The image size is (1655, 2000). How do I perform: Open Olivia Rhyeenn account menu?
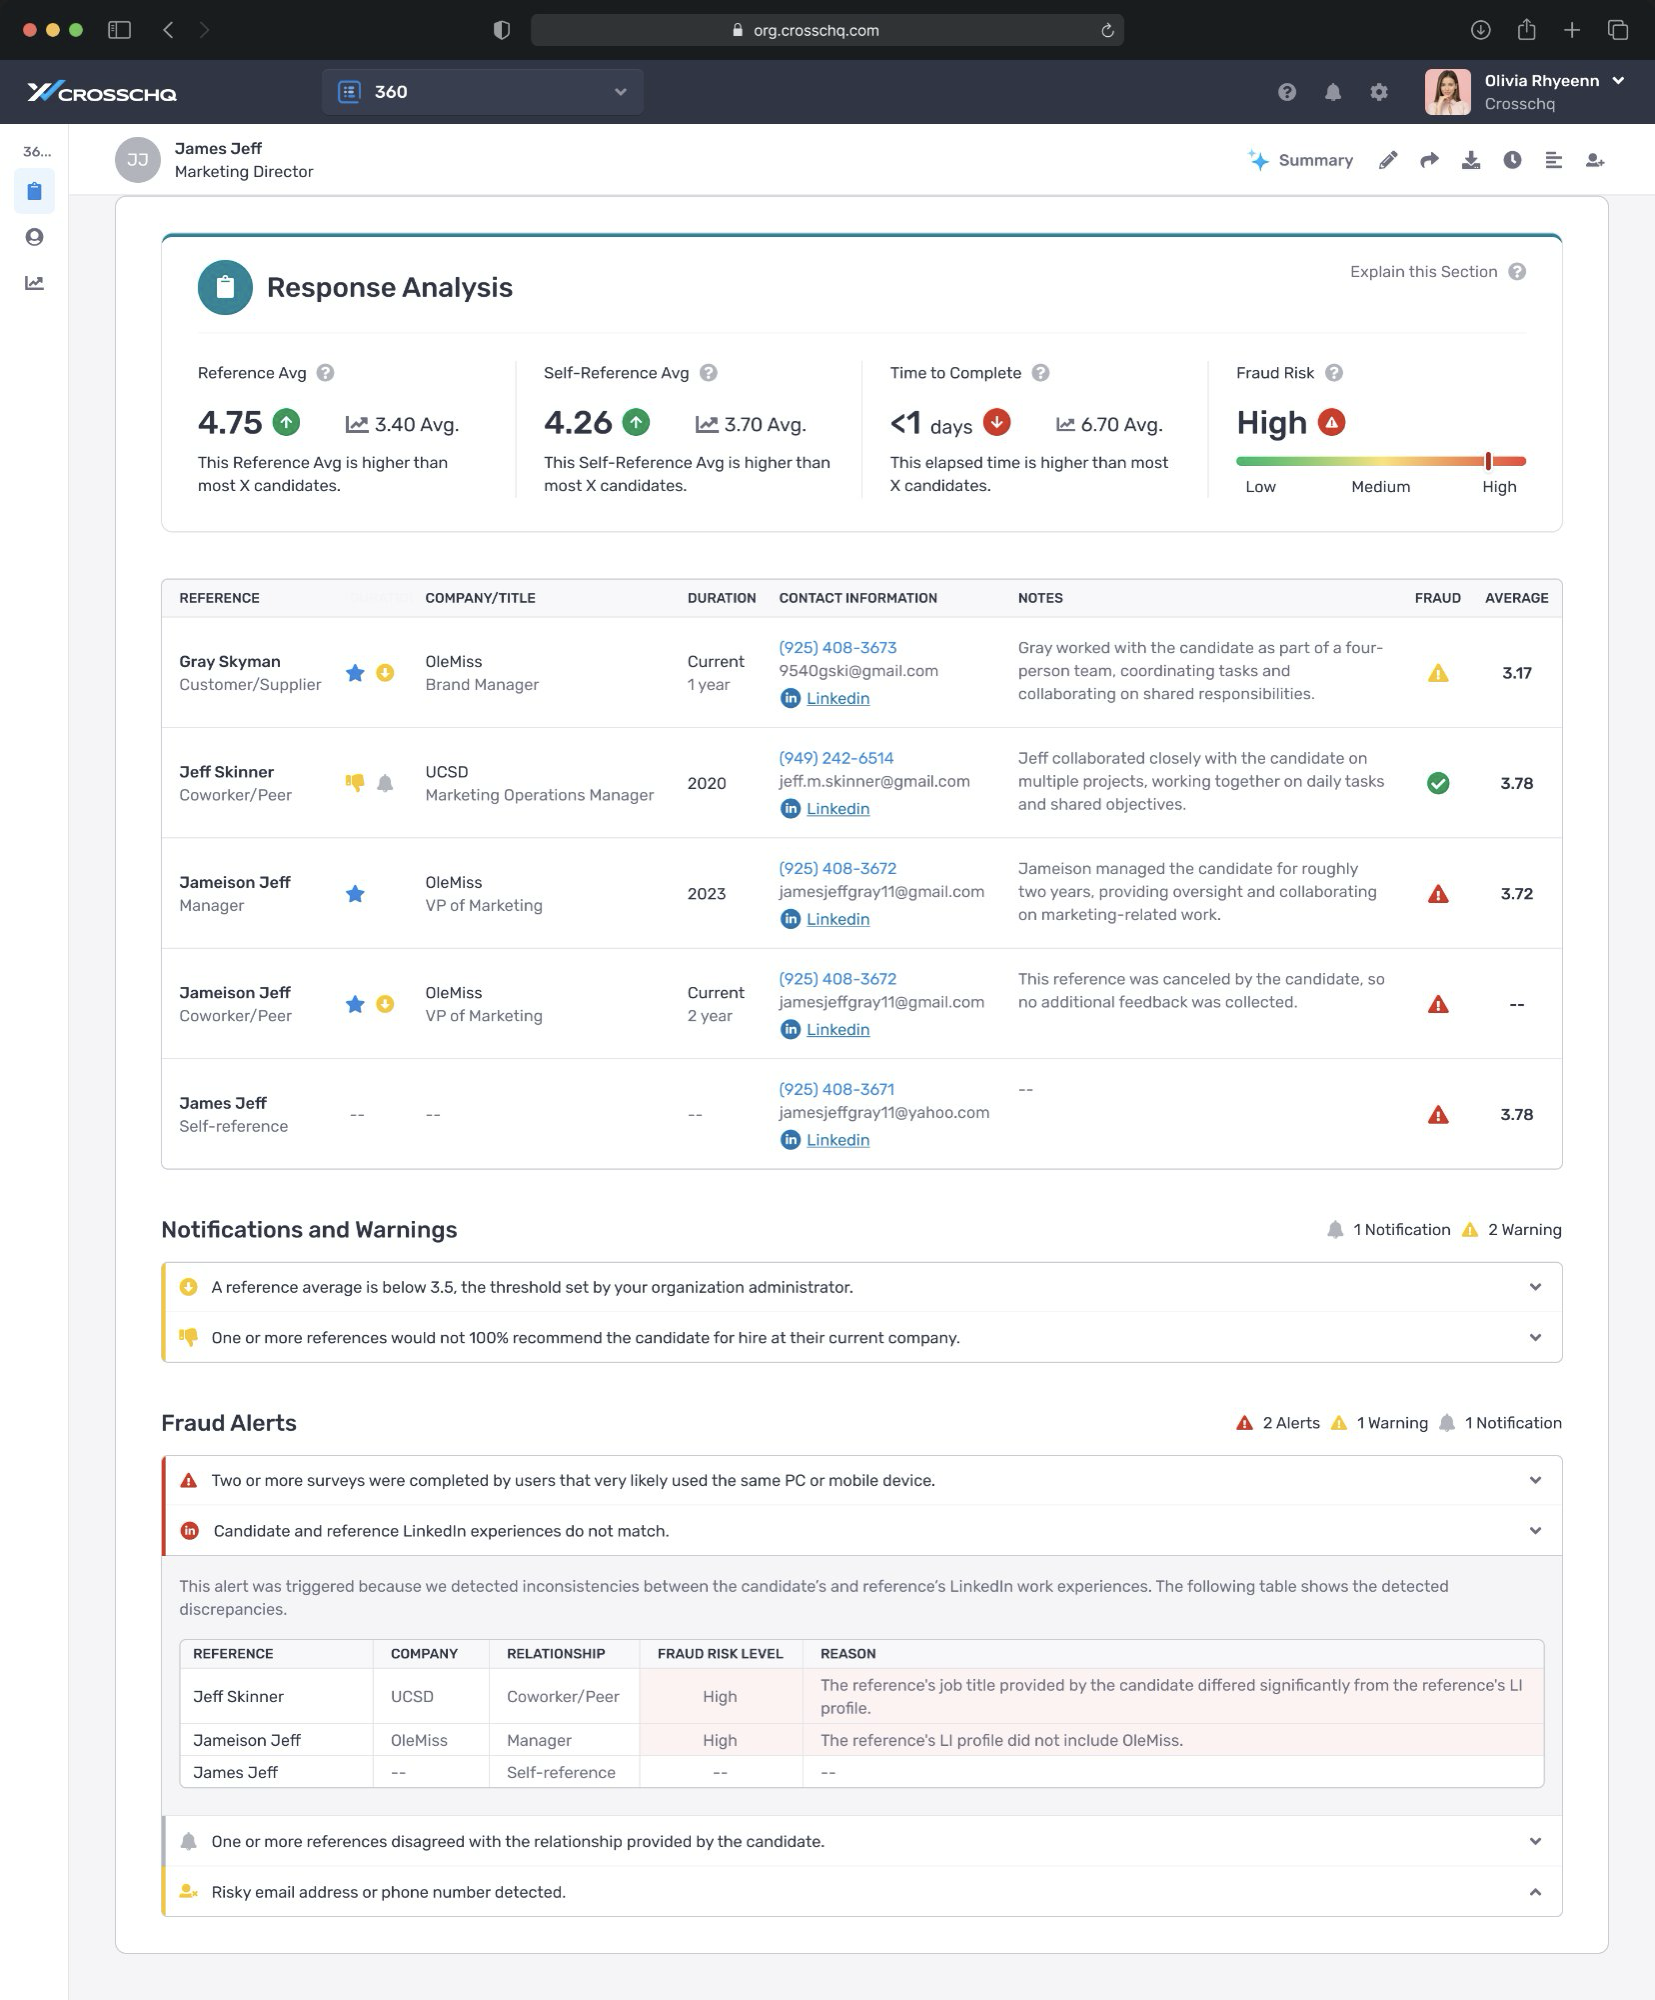(x=1526, y=92)
